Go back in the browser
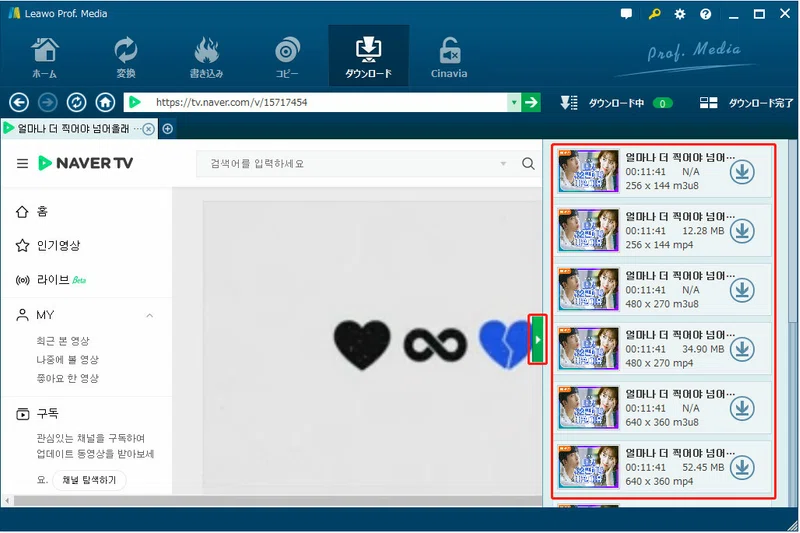This screenshot has width=800, height=533. 19,103
